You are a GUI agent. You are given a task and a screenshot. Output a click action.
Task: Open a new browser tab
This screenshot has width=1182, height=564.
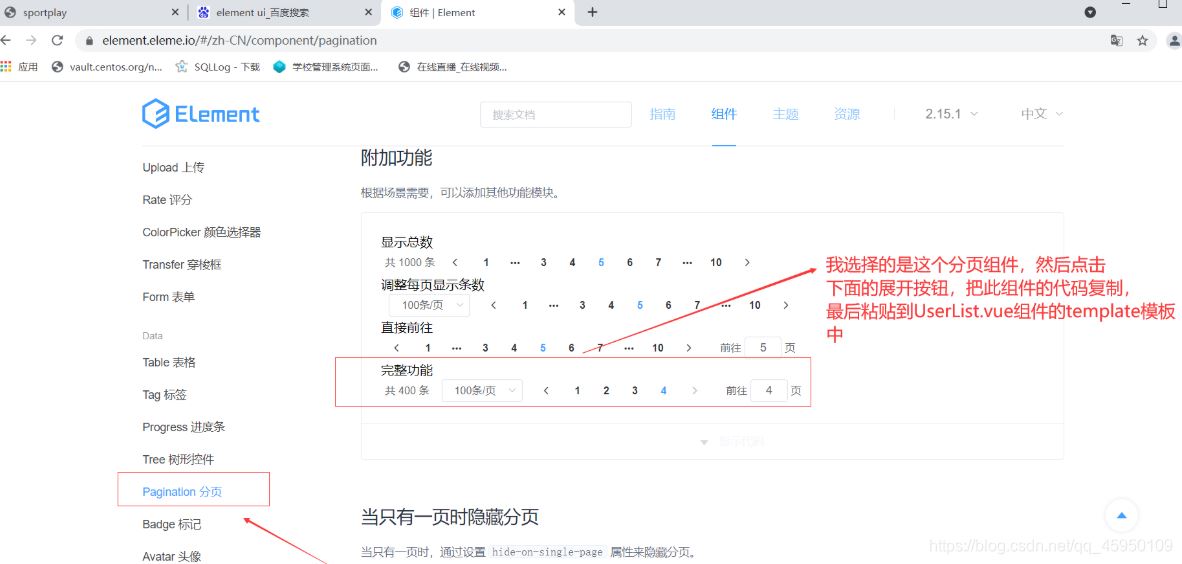(593, 12)
